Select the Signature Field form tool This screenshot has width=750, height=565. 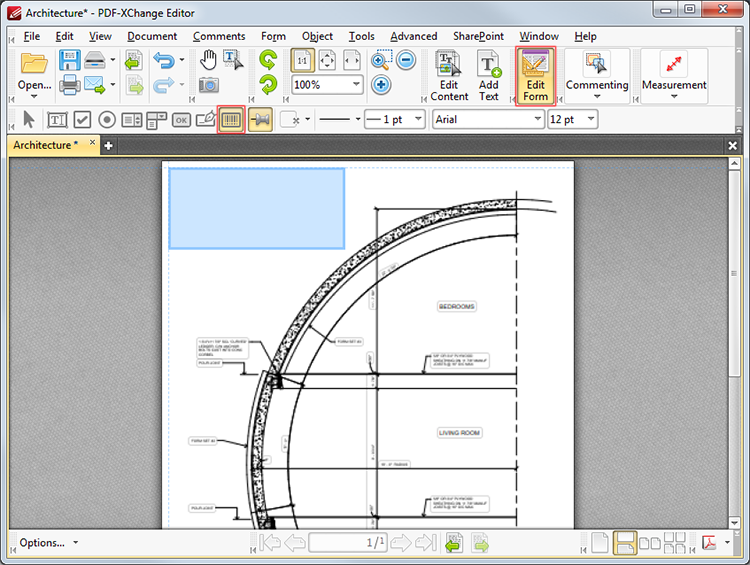pyautogui.click(x=206, y=120)
